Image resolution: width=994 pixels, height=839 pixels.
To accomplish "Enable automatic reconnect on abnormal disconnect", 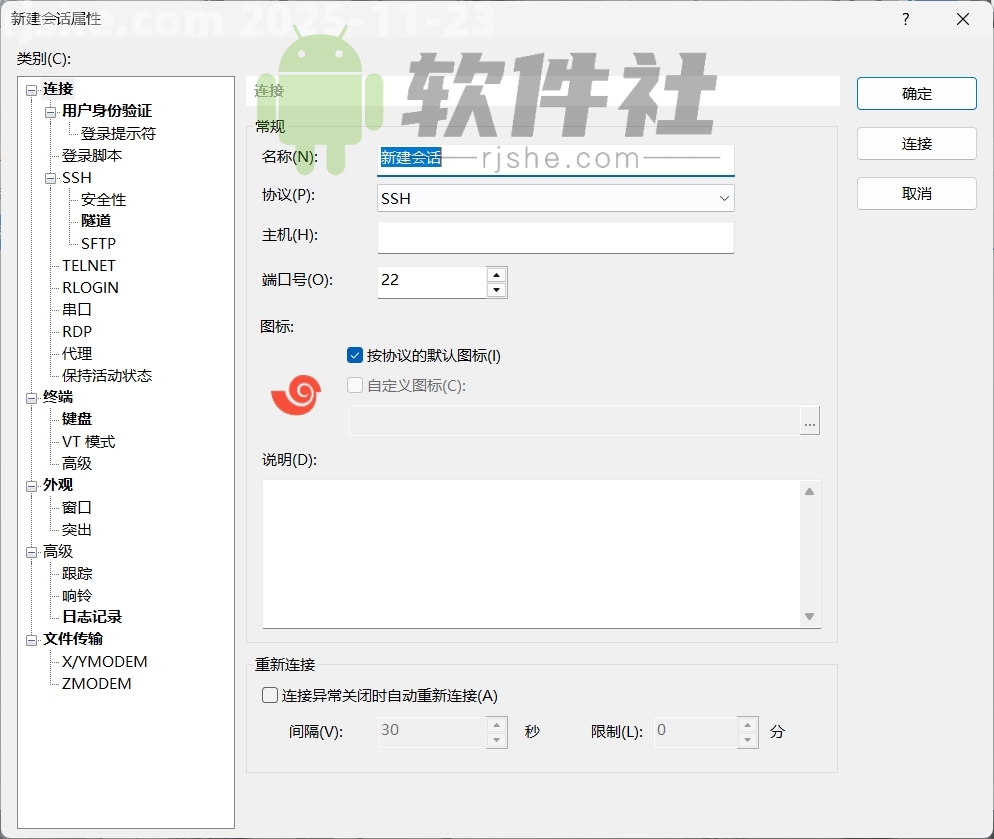I will click(x=268, y=695).
